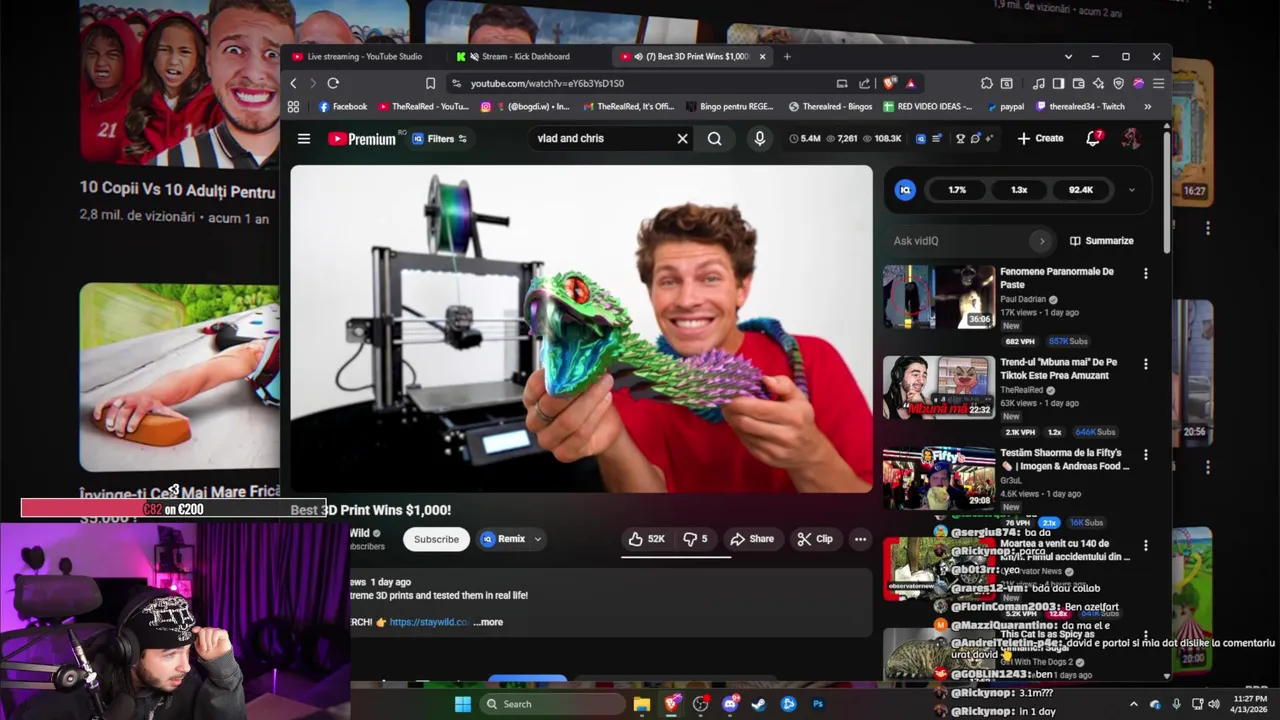Image resolution: width=1280 pixels, height=720 pixels.
Task: Go back in browser history
Action: click(293, 83)
